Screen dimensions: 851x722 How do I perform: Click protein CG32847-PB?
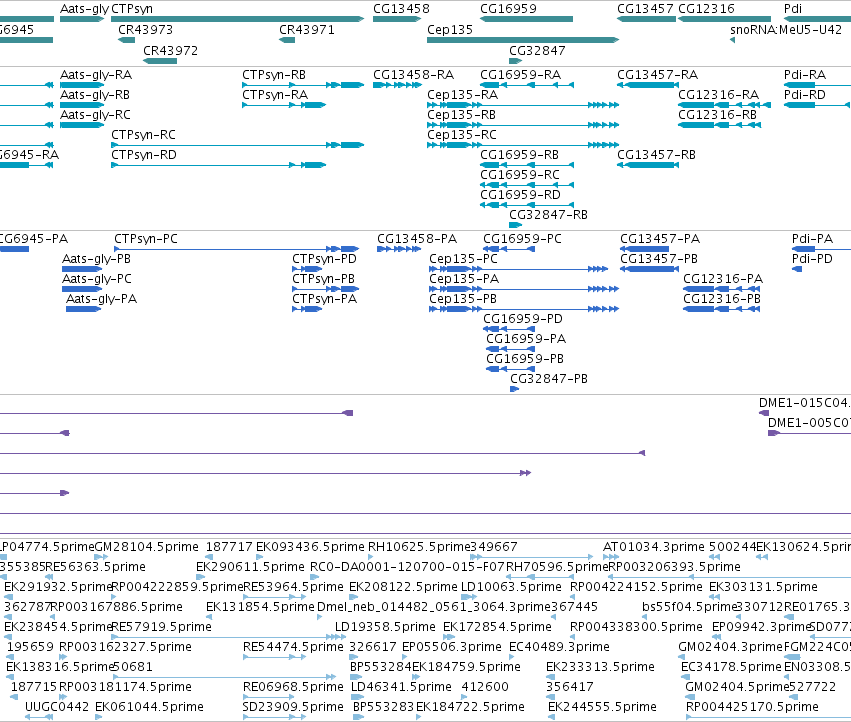click(515, 389)
